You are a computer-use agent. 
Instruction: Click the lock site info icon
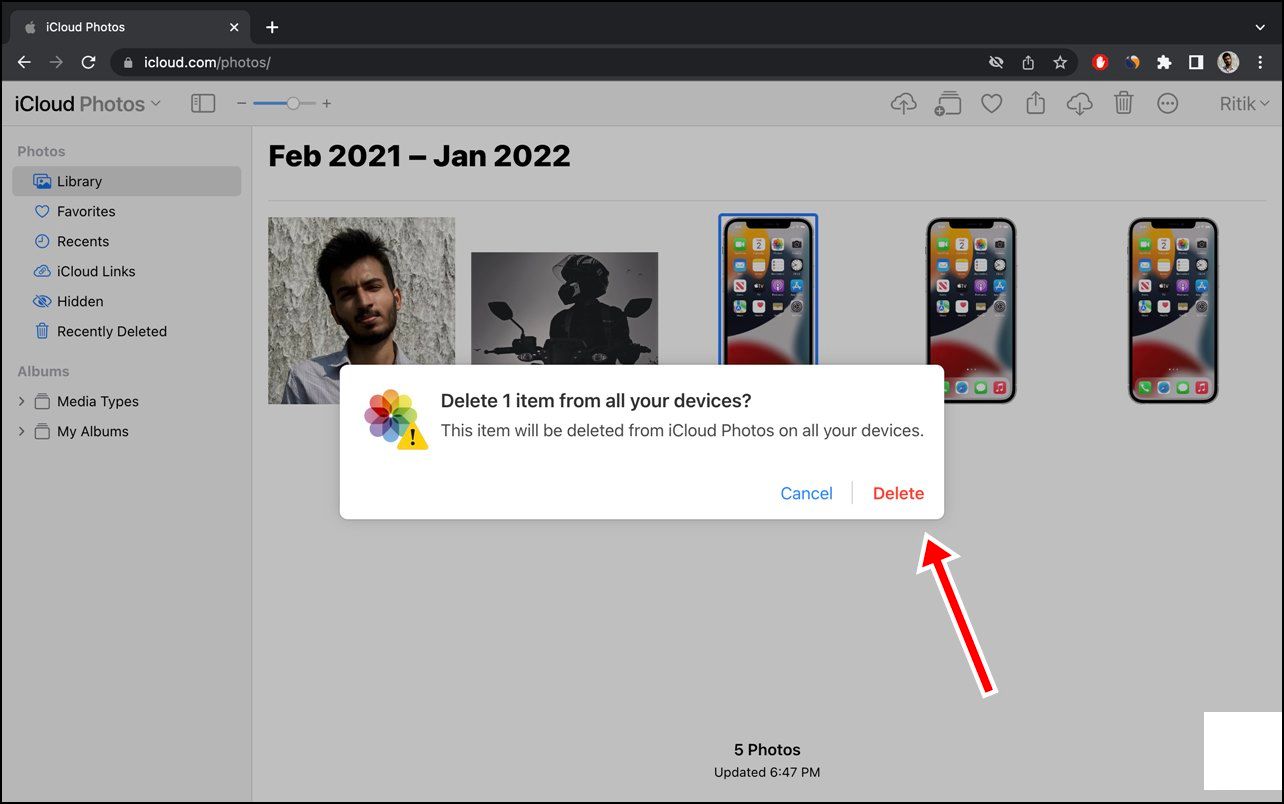(127, 62)
